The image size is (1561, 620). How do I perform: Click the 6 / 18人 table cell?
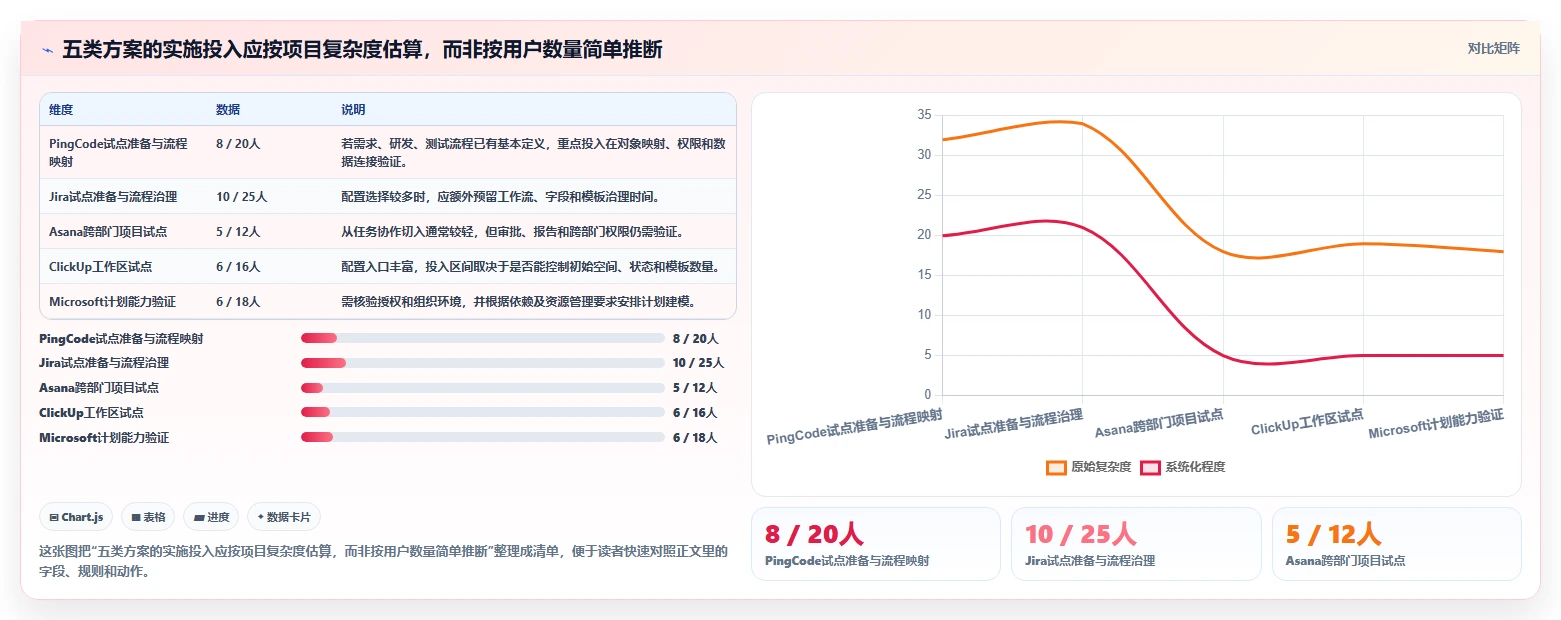coord(238,301)
